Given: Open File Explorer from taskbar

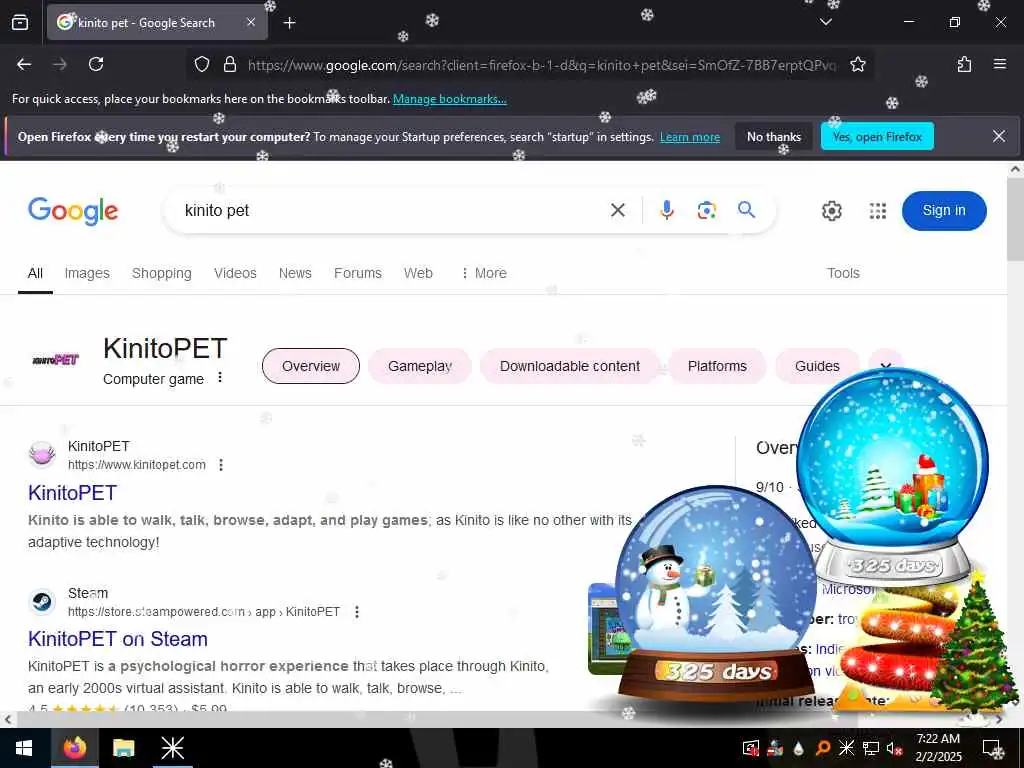Looking at the screenshot, I should click(x=123, y=748).
